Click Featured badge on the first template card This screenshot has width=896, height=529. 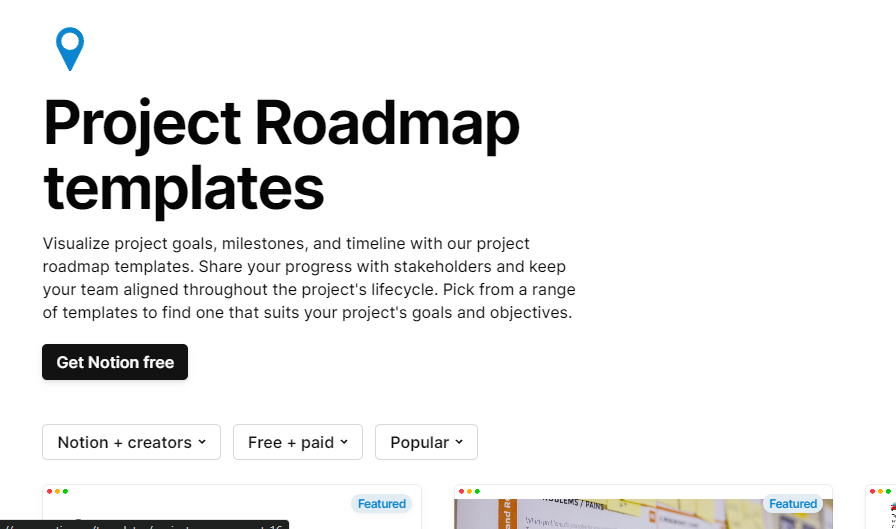point(382,504)
